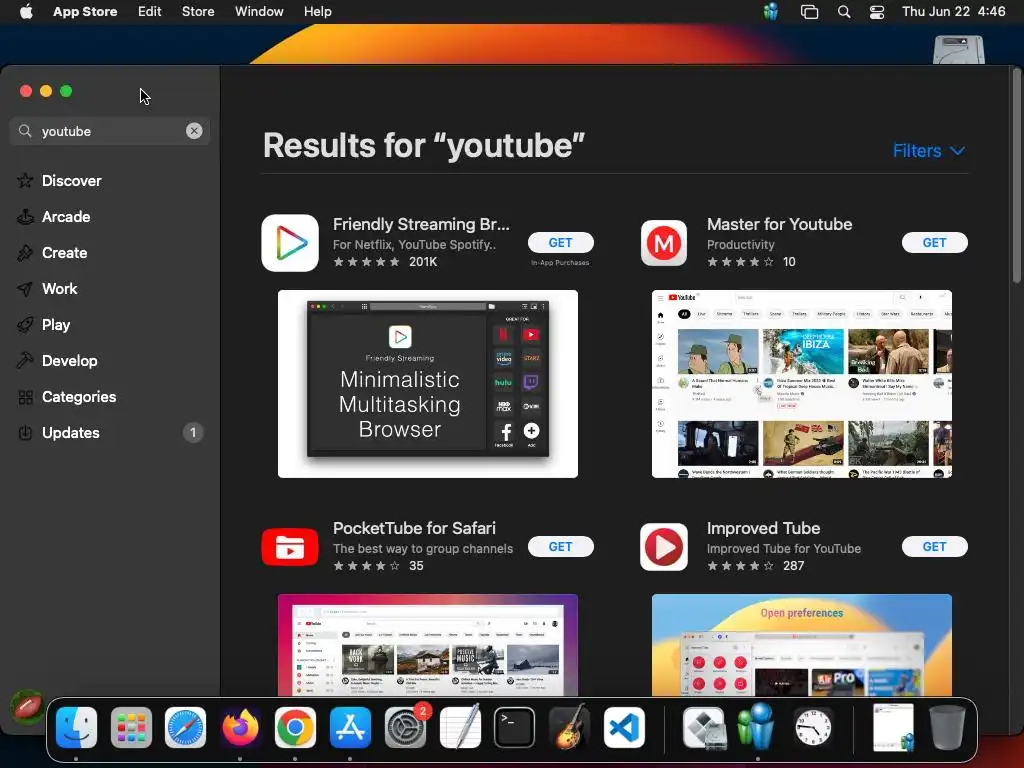Viewport: 1024px width, 768px height.
Task: Open Boot Camp Assistant from Dock
Action: pyautogui.click(x=704, y=728)
